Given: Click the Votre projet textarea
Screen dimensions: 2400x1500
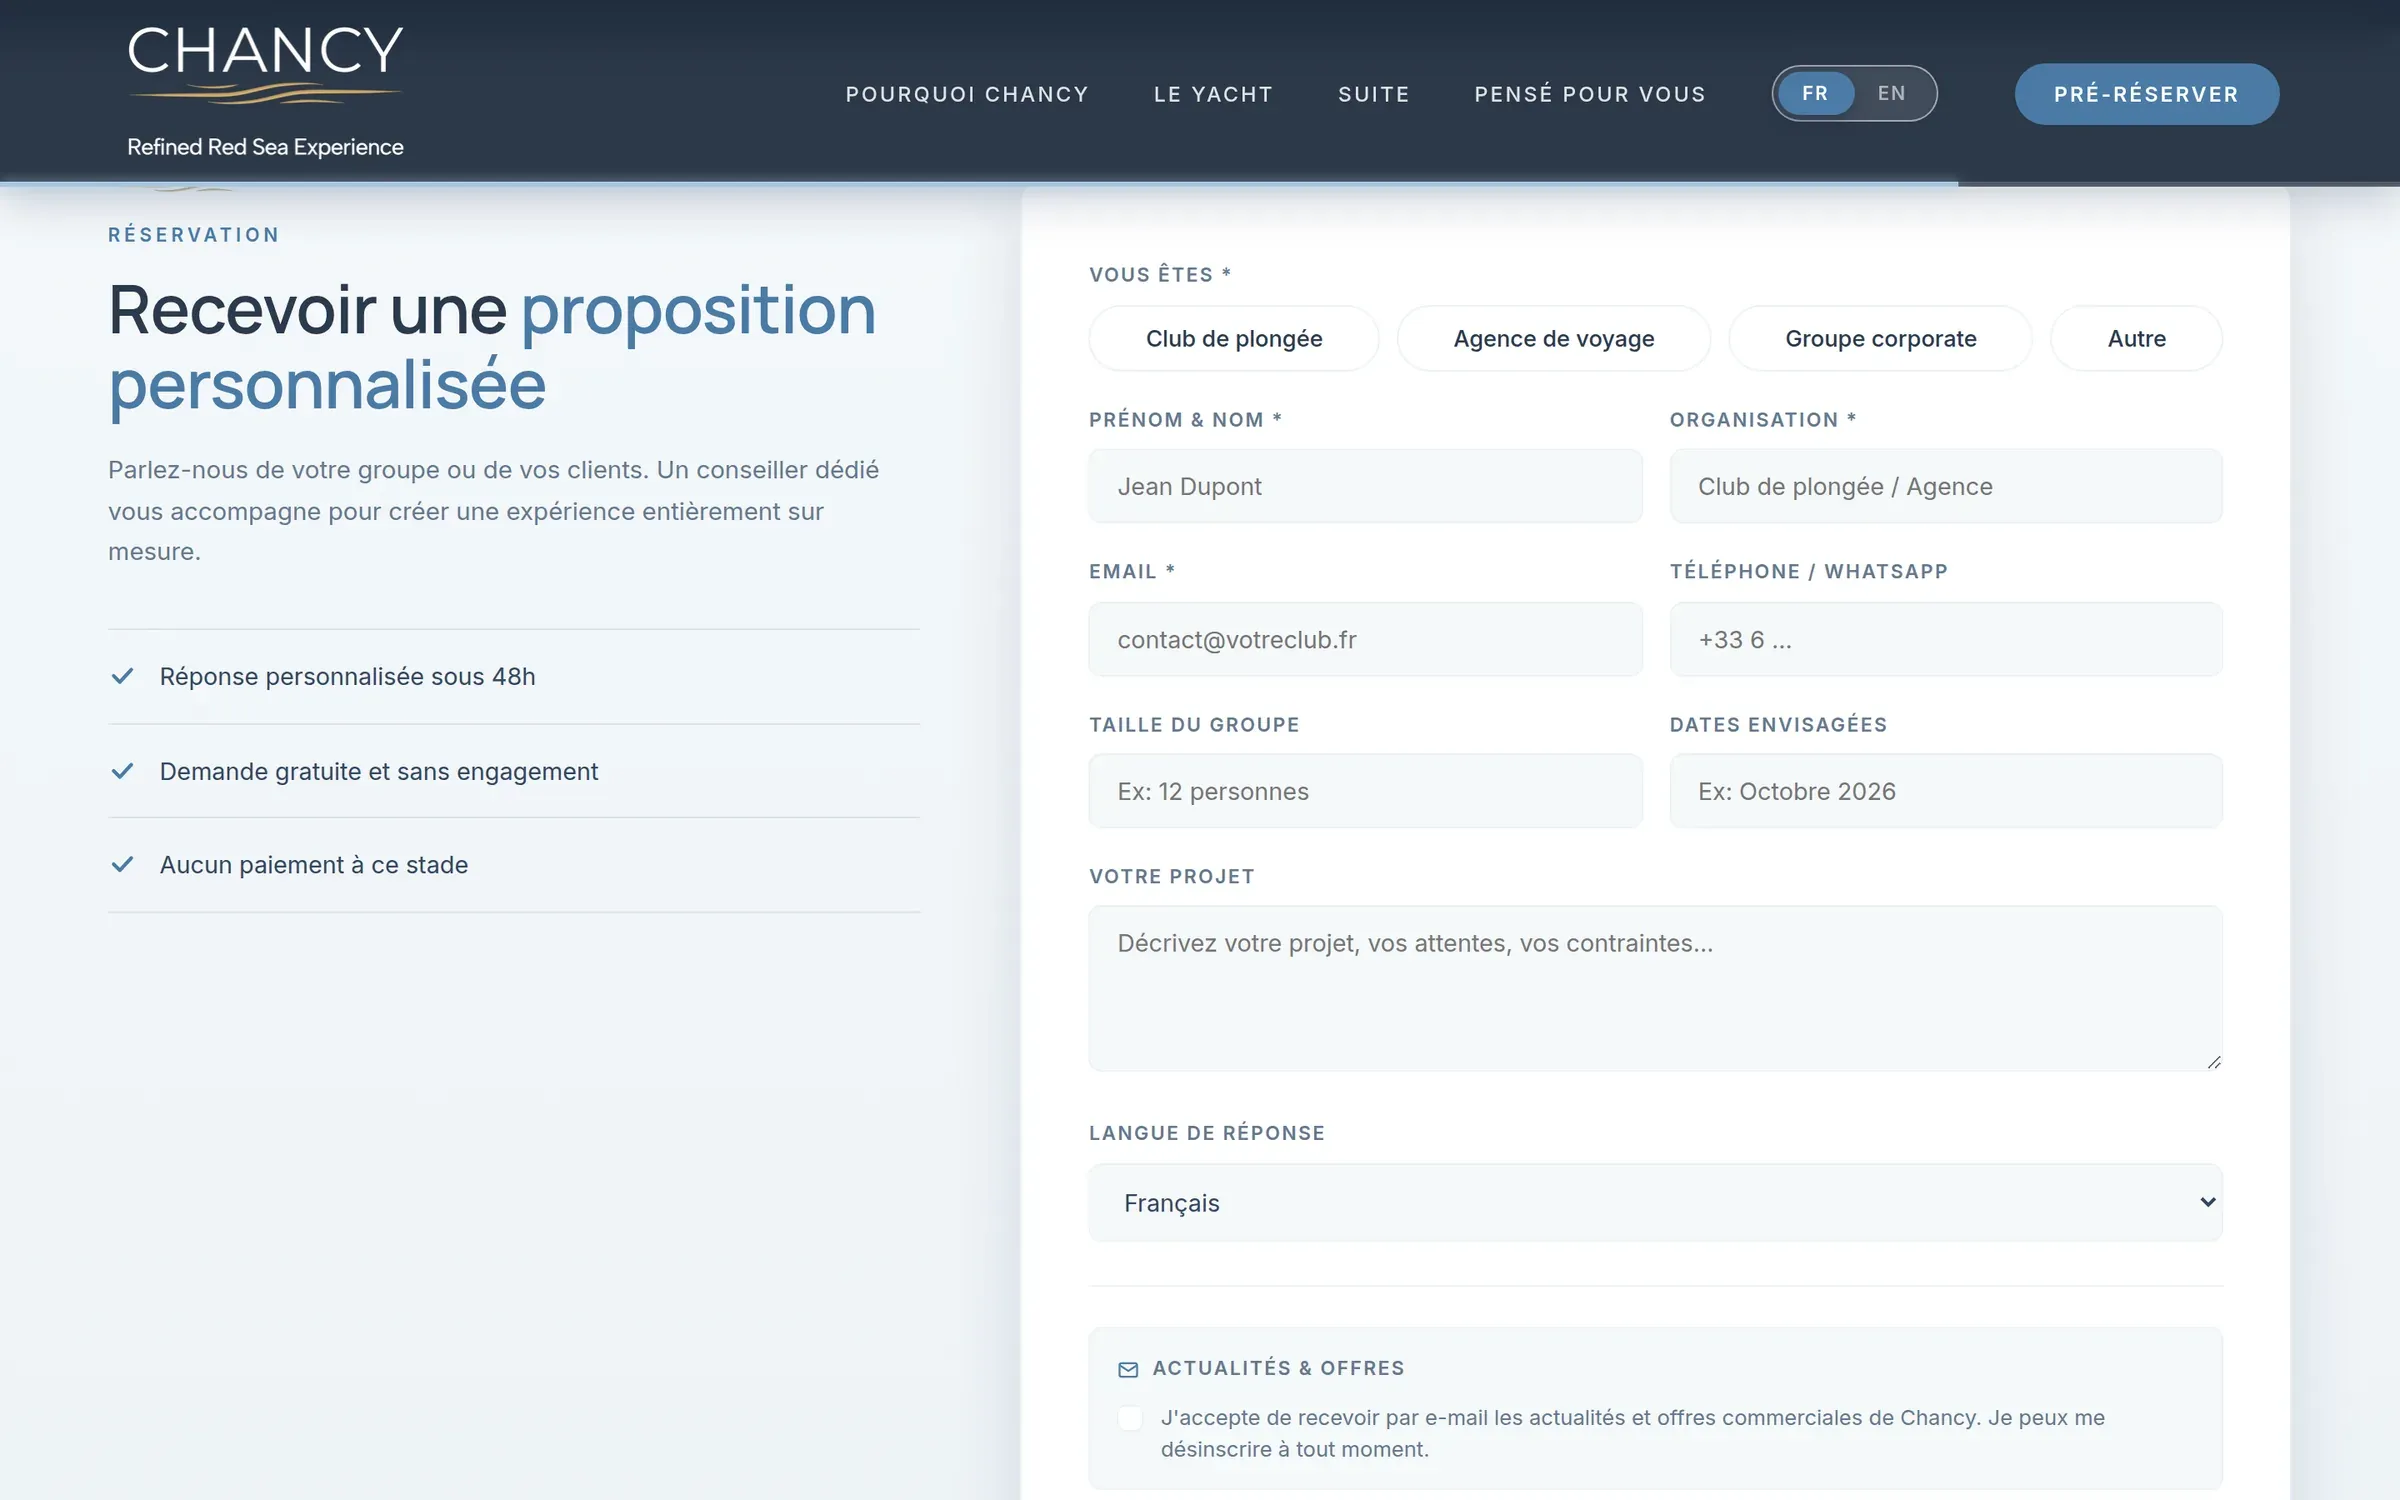Looking at the screenshot, I should point(1655,988).
